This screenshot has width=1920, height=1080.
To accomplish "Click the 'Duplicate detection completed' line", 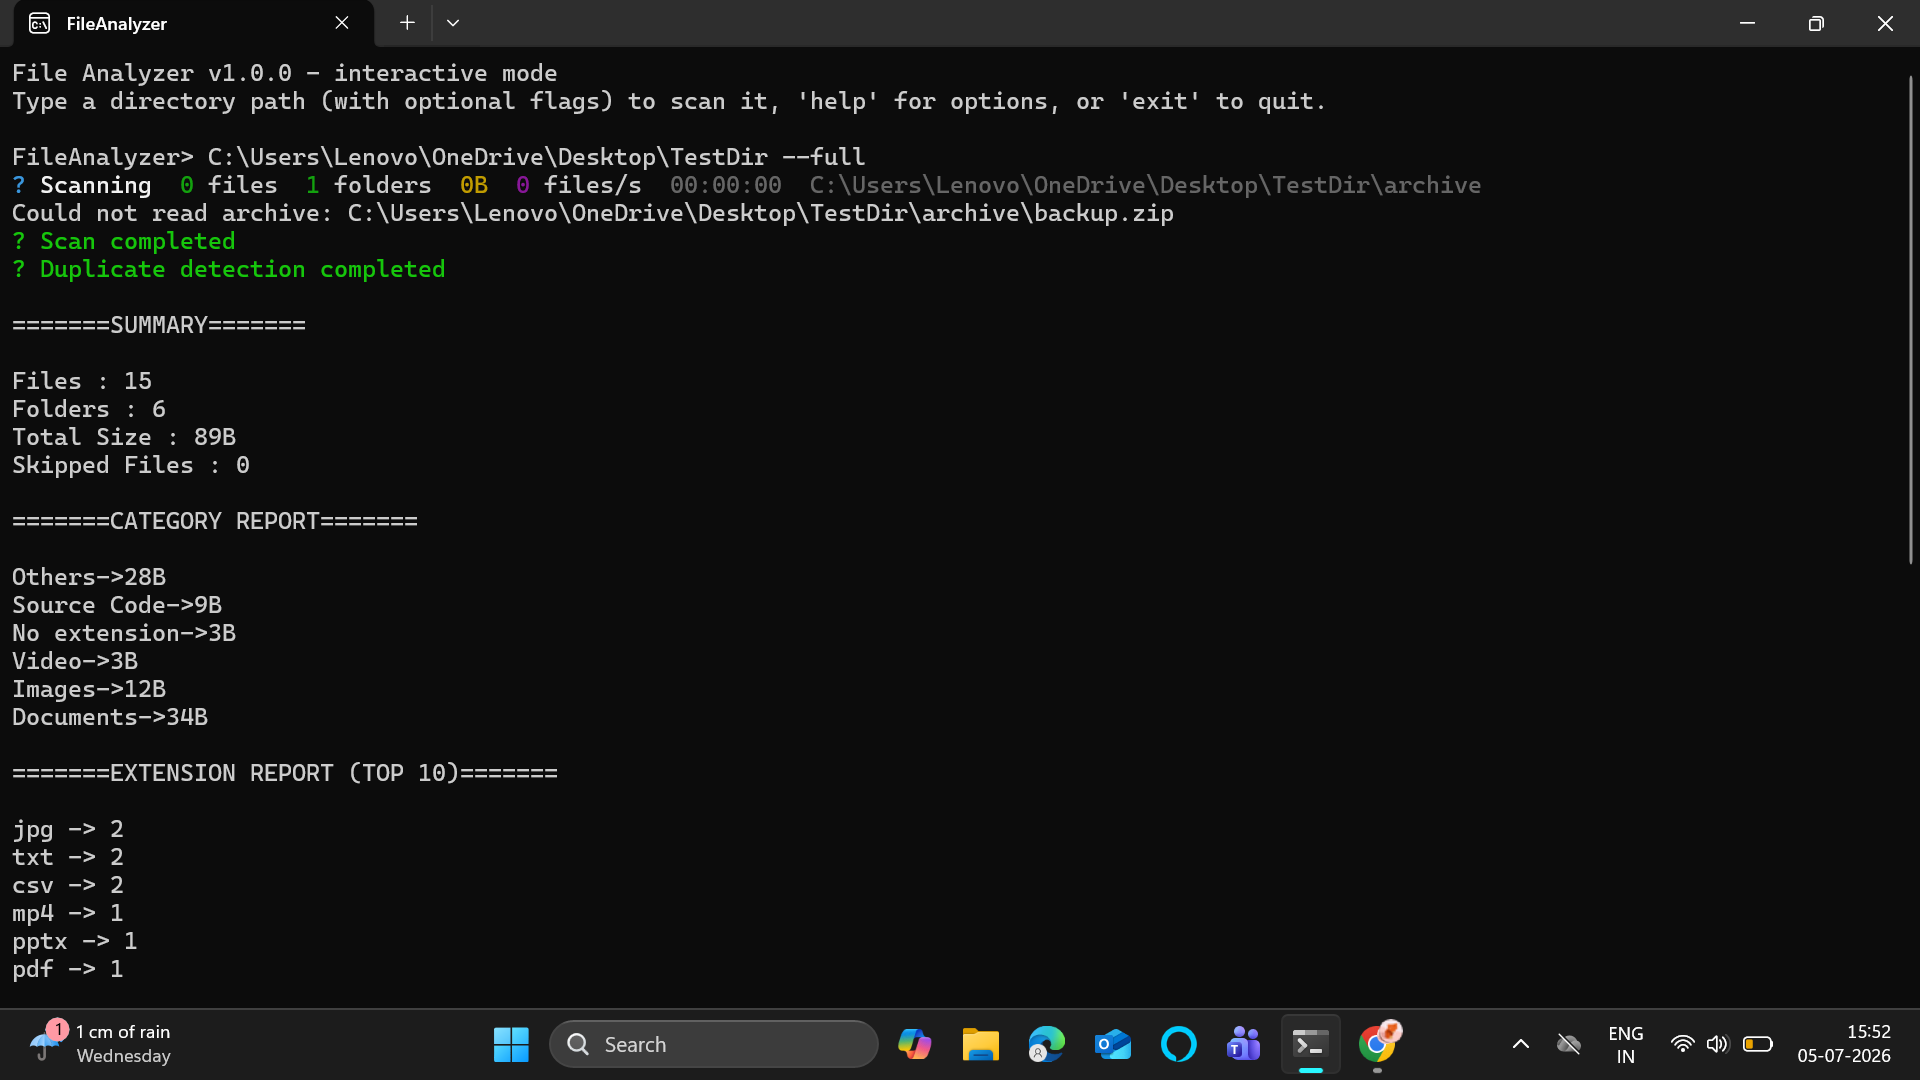I will (x=229, y=269).
